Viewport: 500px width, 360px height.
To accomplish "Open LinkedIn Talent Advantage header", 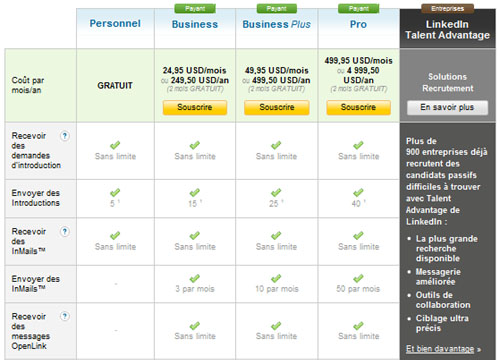I will 447,30.
